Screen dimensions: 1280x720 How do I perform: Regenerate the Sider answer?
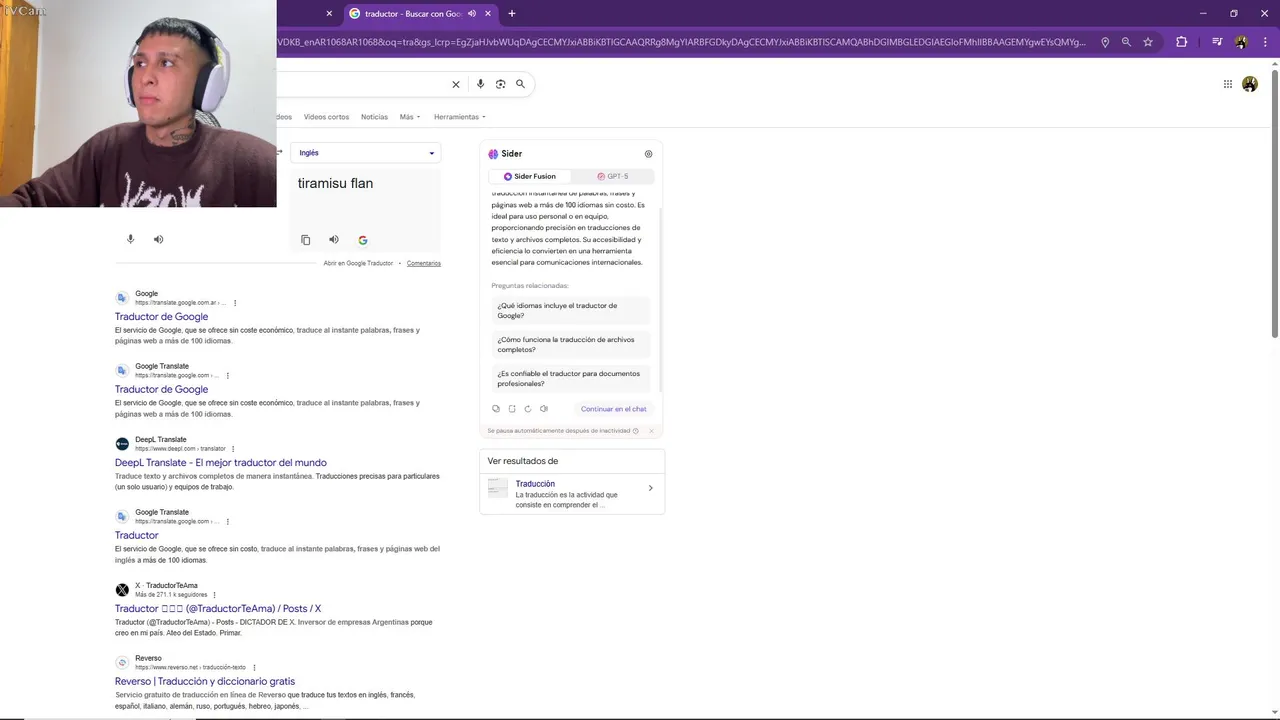pos(528,409)
